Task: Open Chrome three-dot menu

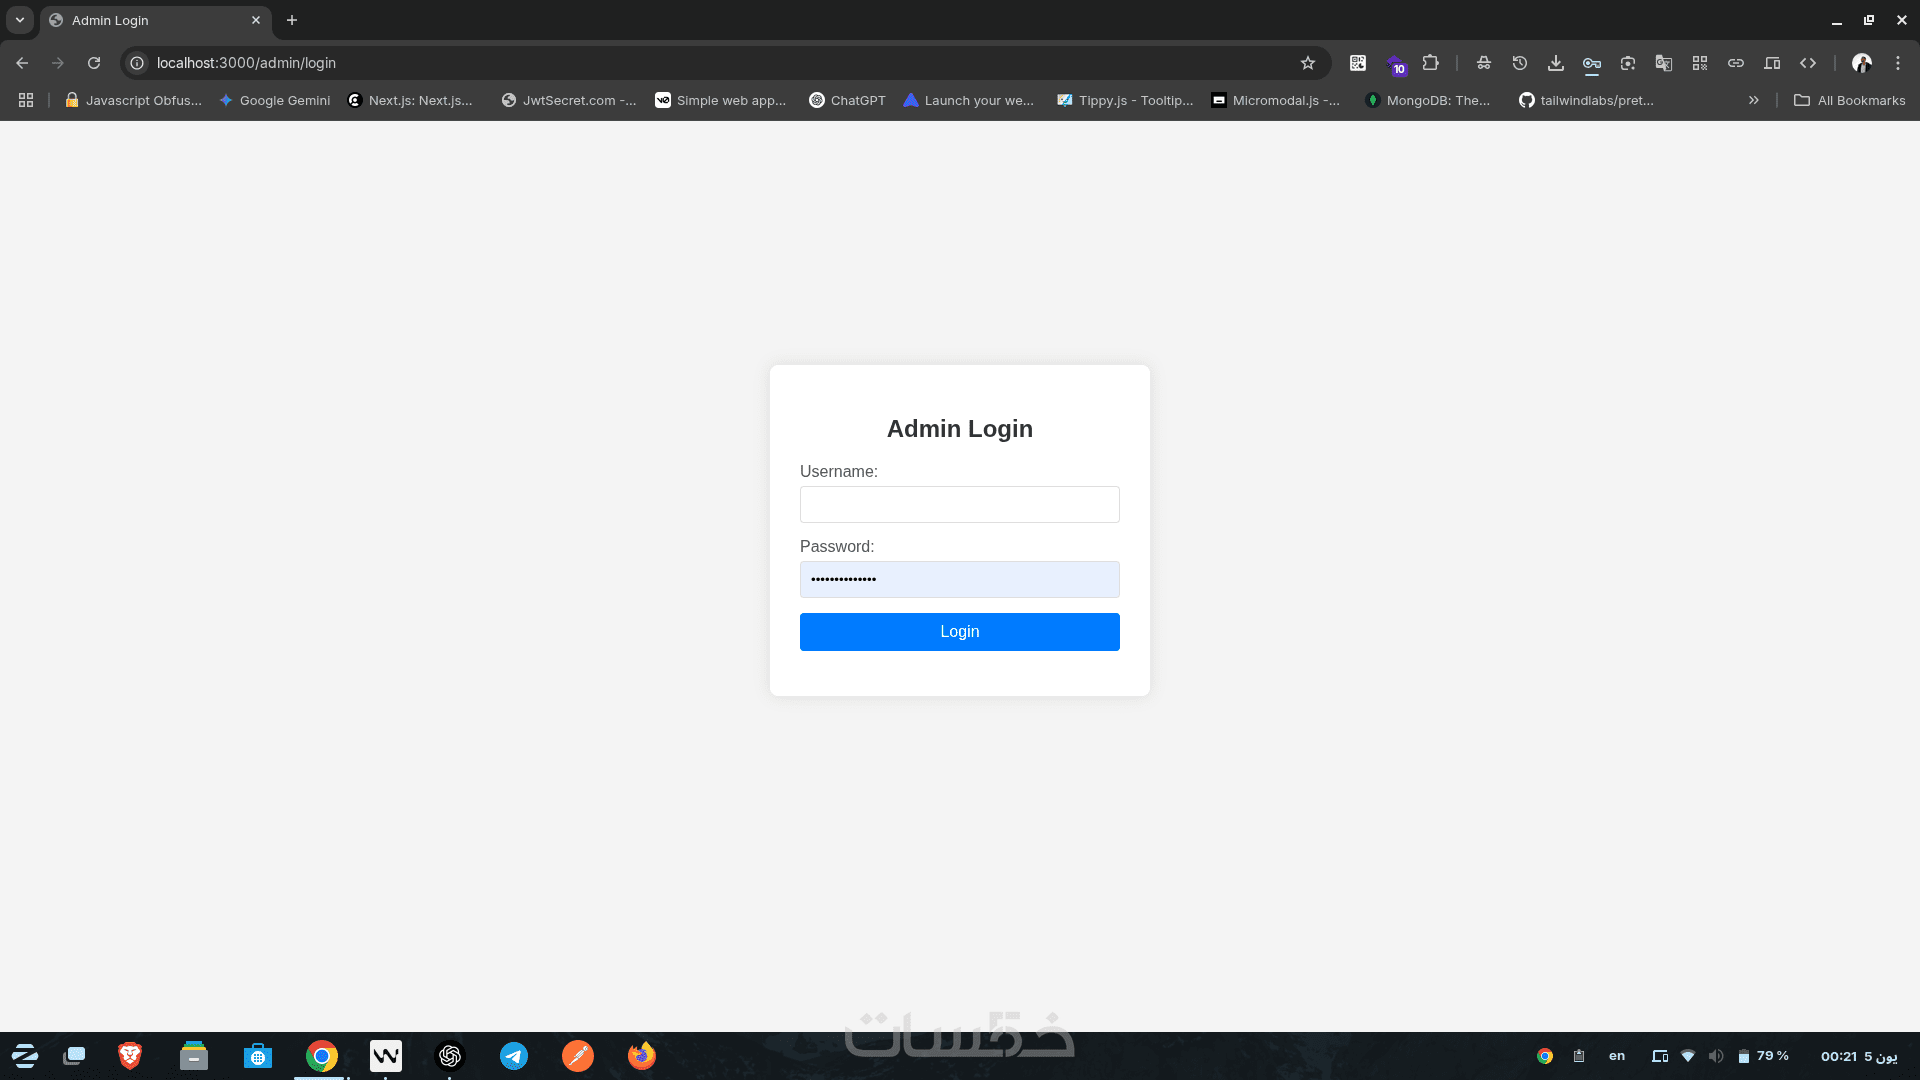Action: tap(1898, 63)
